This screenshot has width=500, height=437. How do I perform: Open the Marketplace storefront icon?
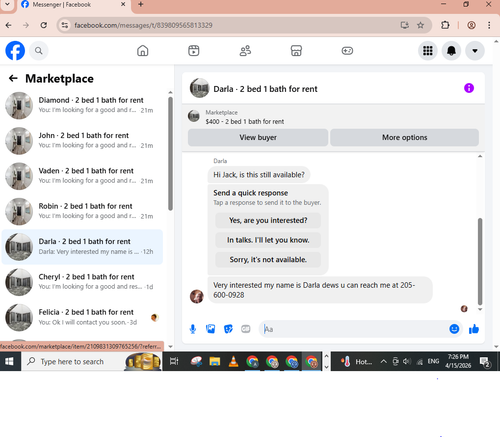[x=296, y=51]
